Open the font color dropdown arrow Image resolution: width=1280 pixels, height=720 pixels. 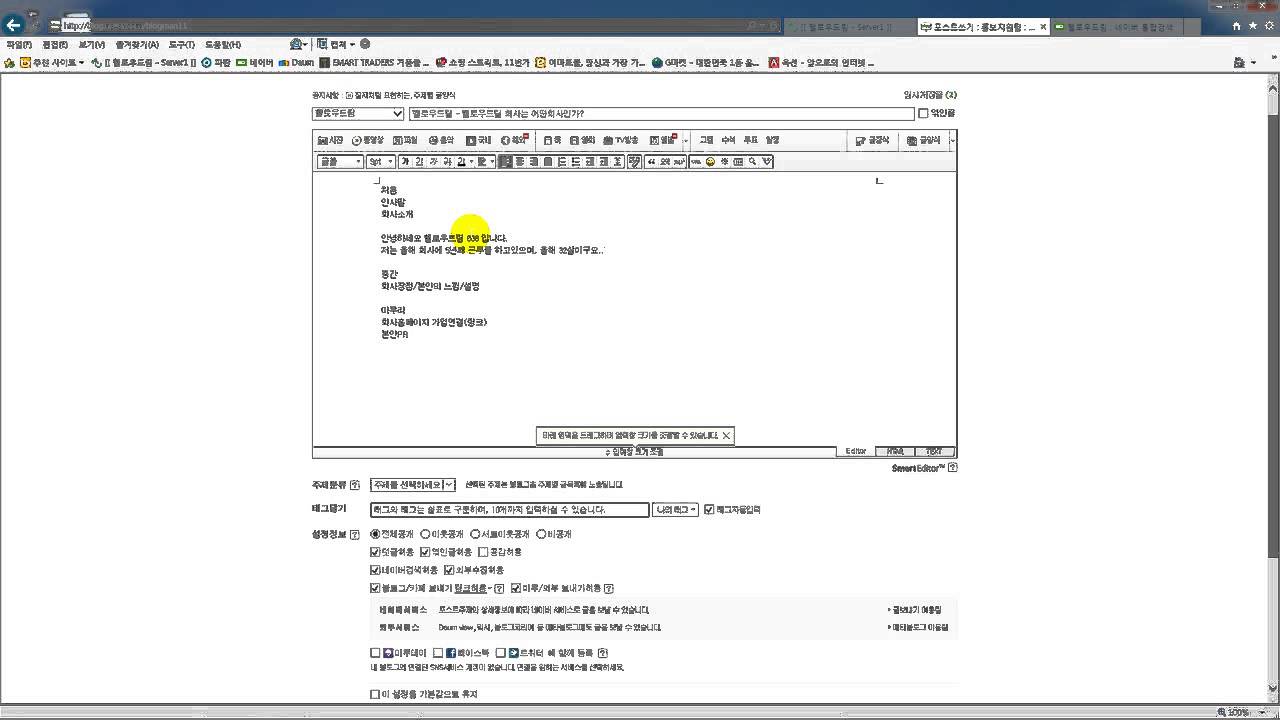tap(472, 162)
